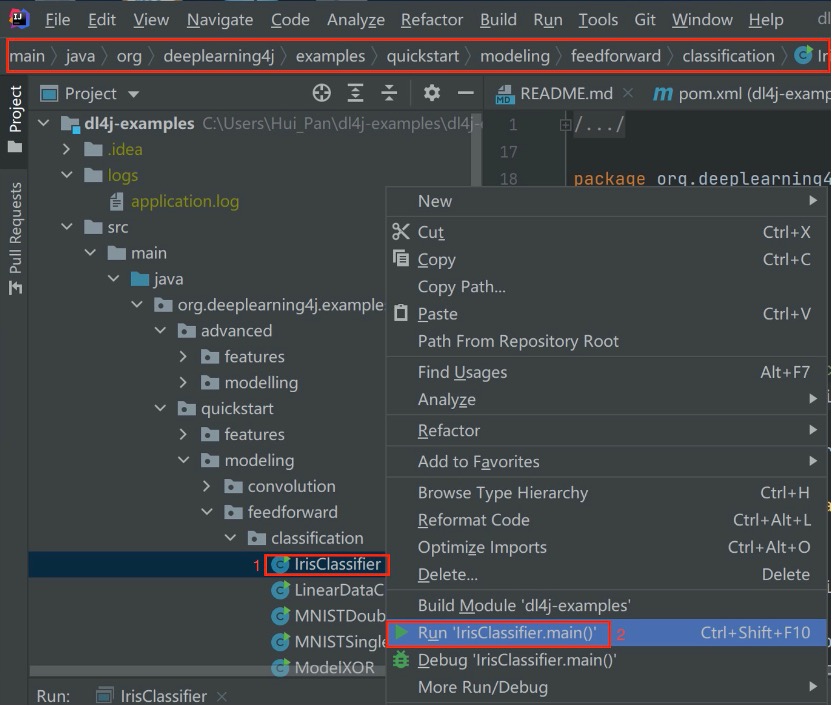Open the Git menu
This screenshot has width=832, height=706.
[645, 20]
